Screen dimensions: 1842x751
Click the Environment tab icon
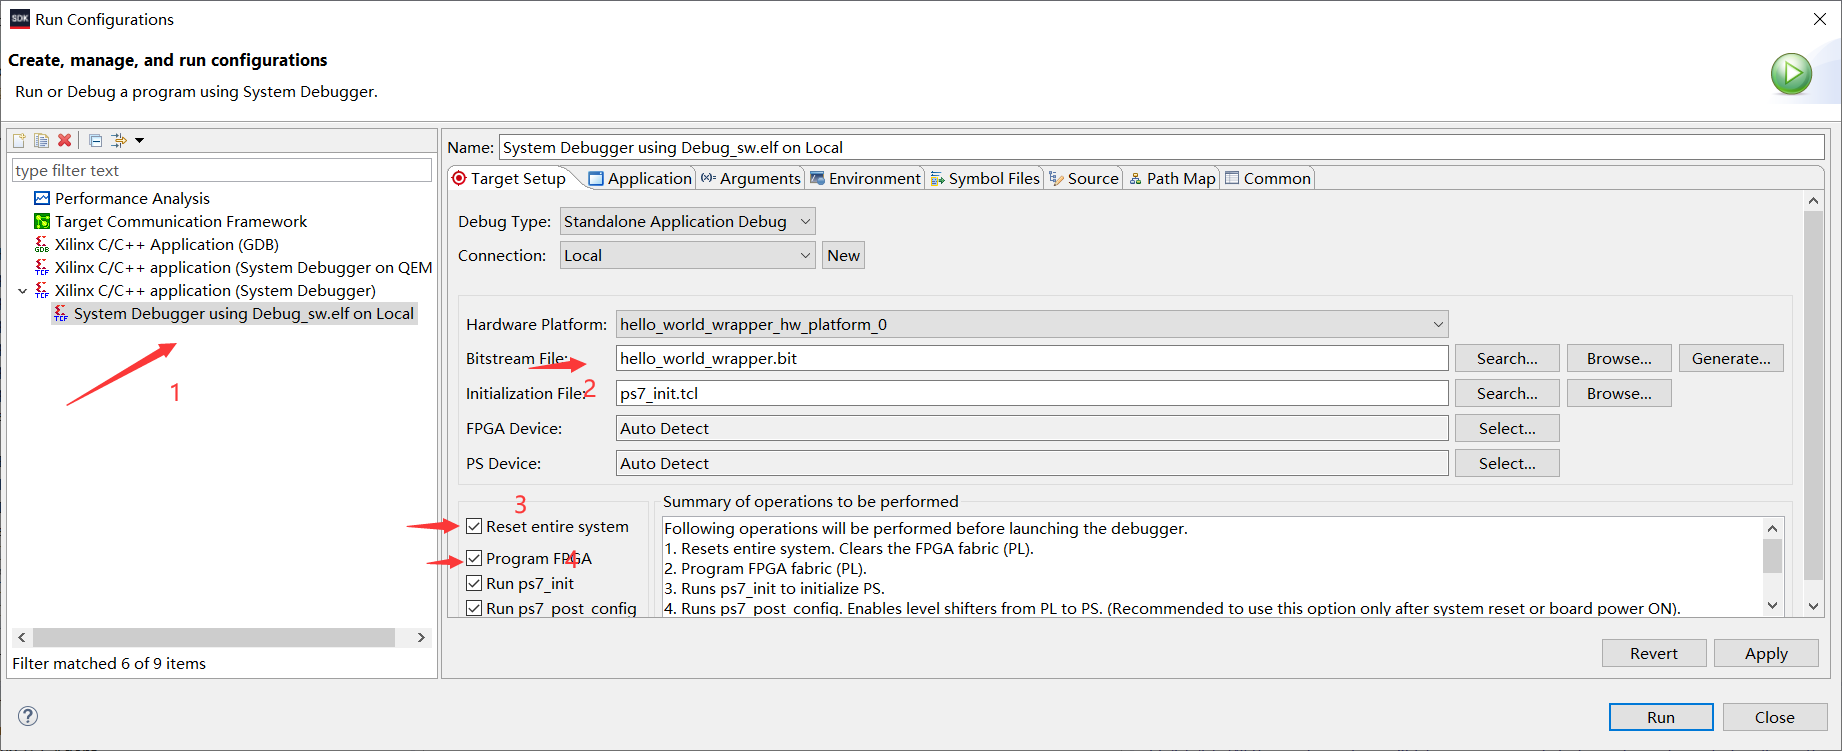point(817,178)
